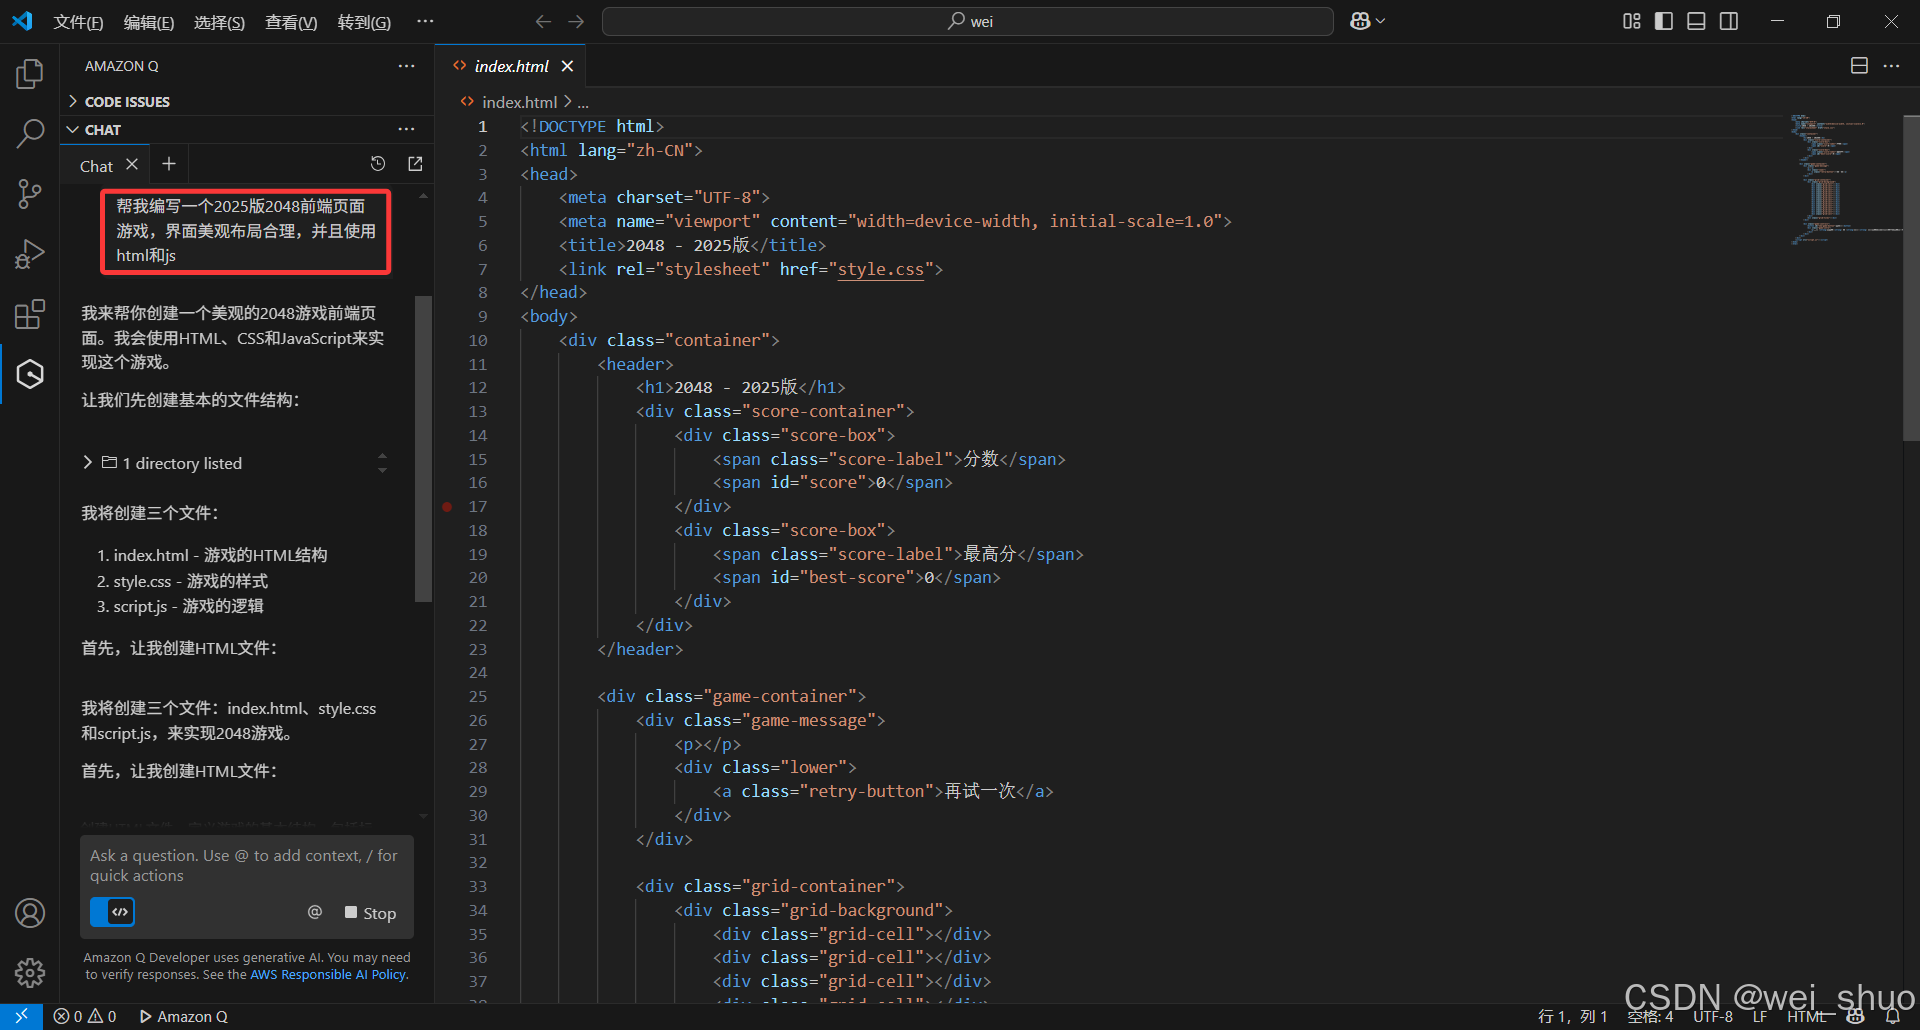Open Amazon Q panel more actions

[x=406, y=66]
